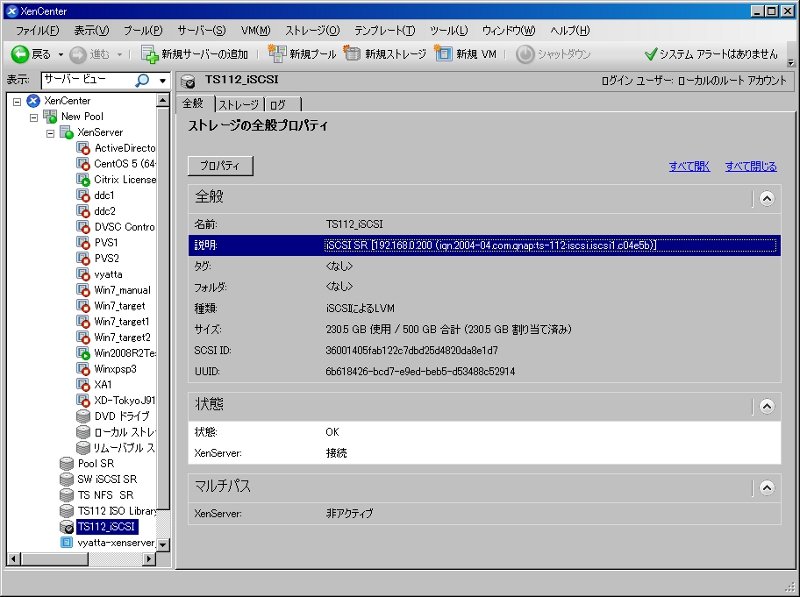
Task: Click the tree scroll down arrow
Action: [x=163, y=544]
